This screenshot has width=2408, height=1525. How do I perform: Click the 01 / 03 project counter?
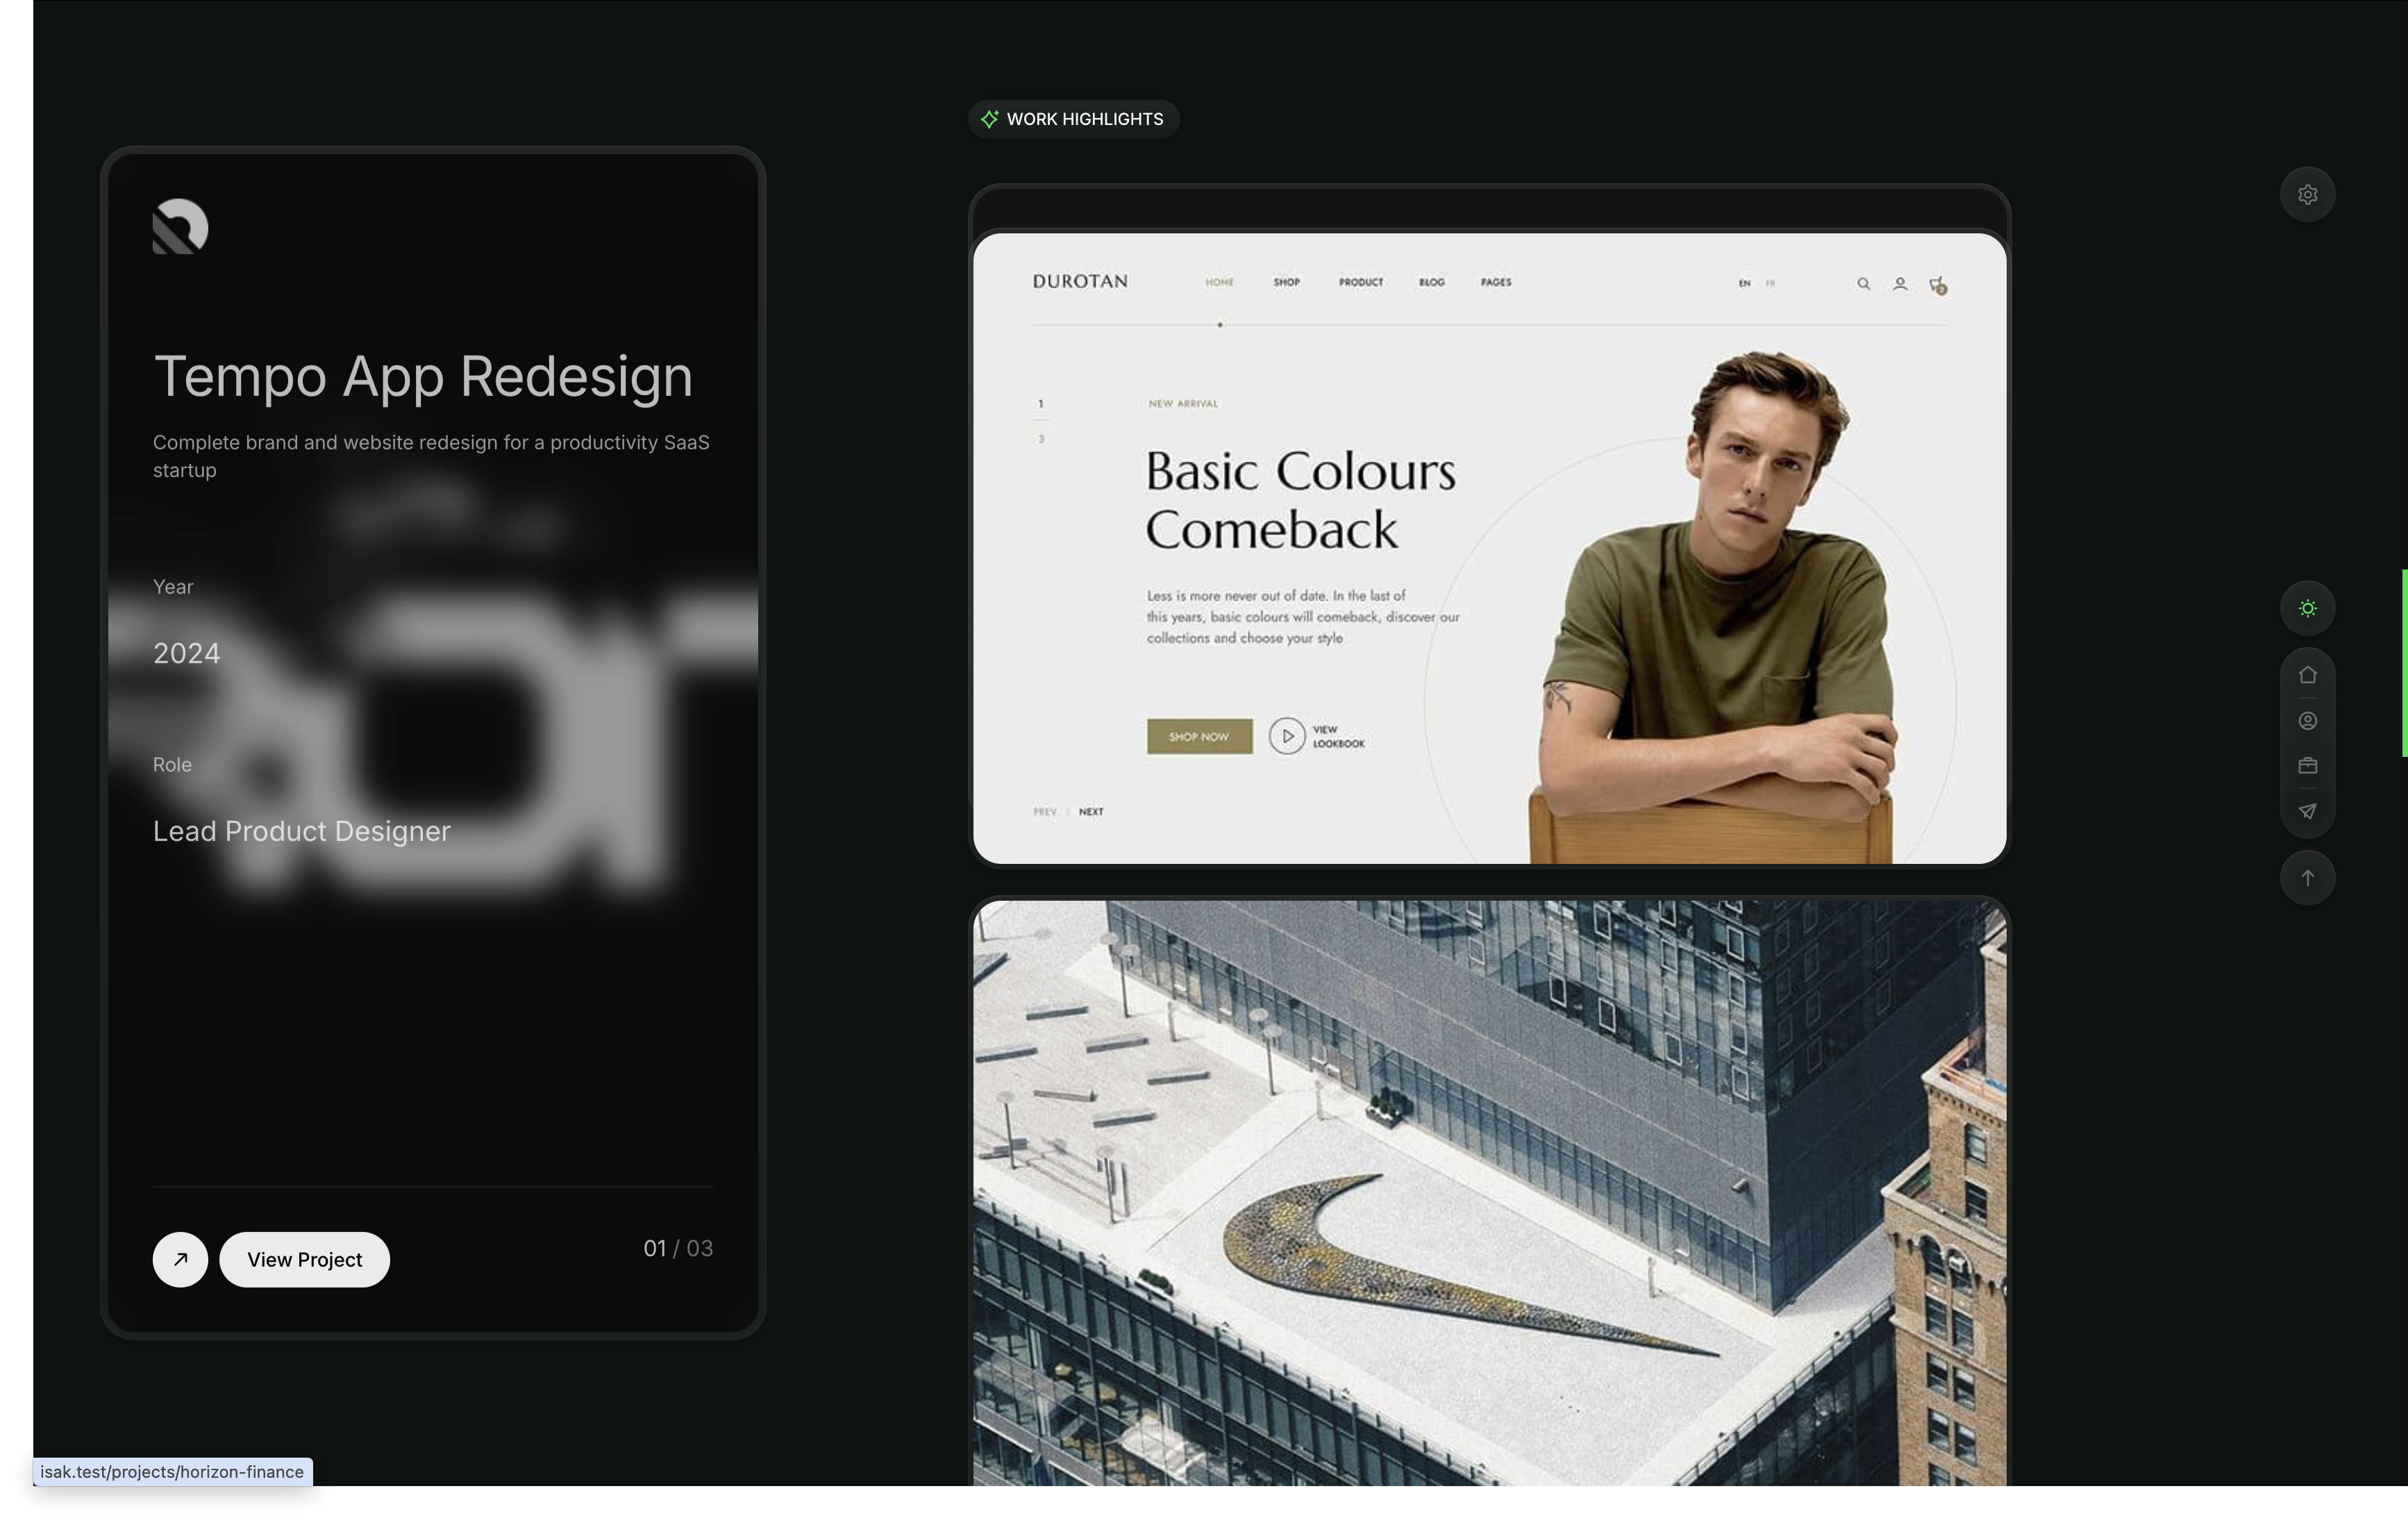(x=677, y=1248)
